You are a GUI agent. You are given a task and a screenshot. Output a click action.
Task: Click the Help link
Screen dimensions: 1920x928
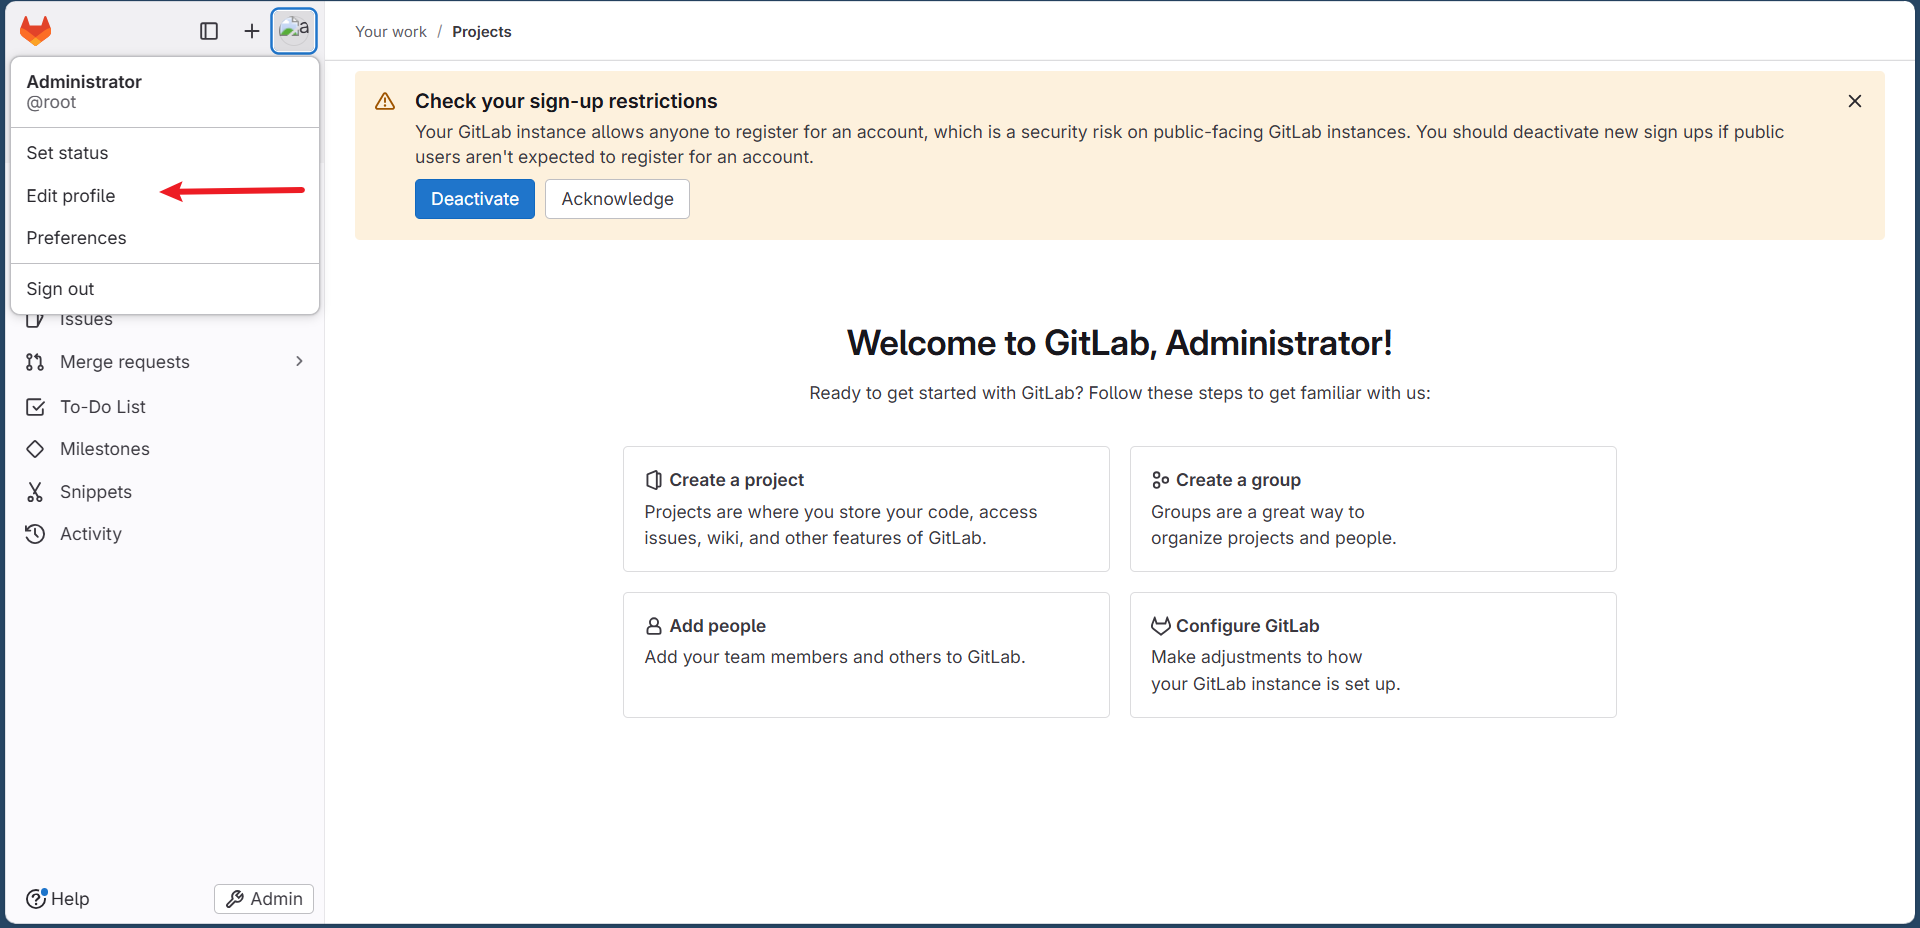click(x=58, y=899)
